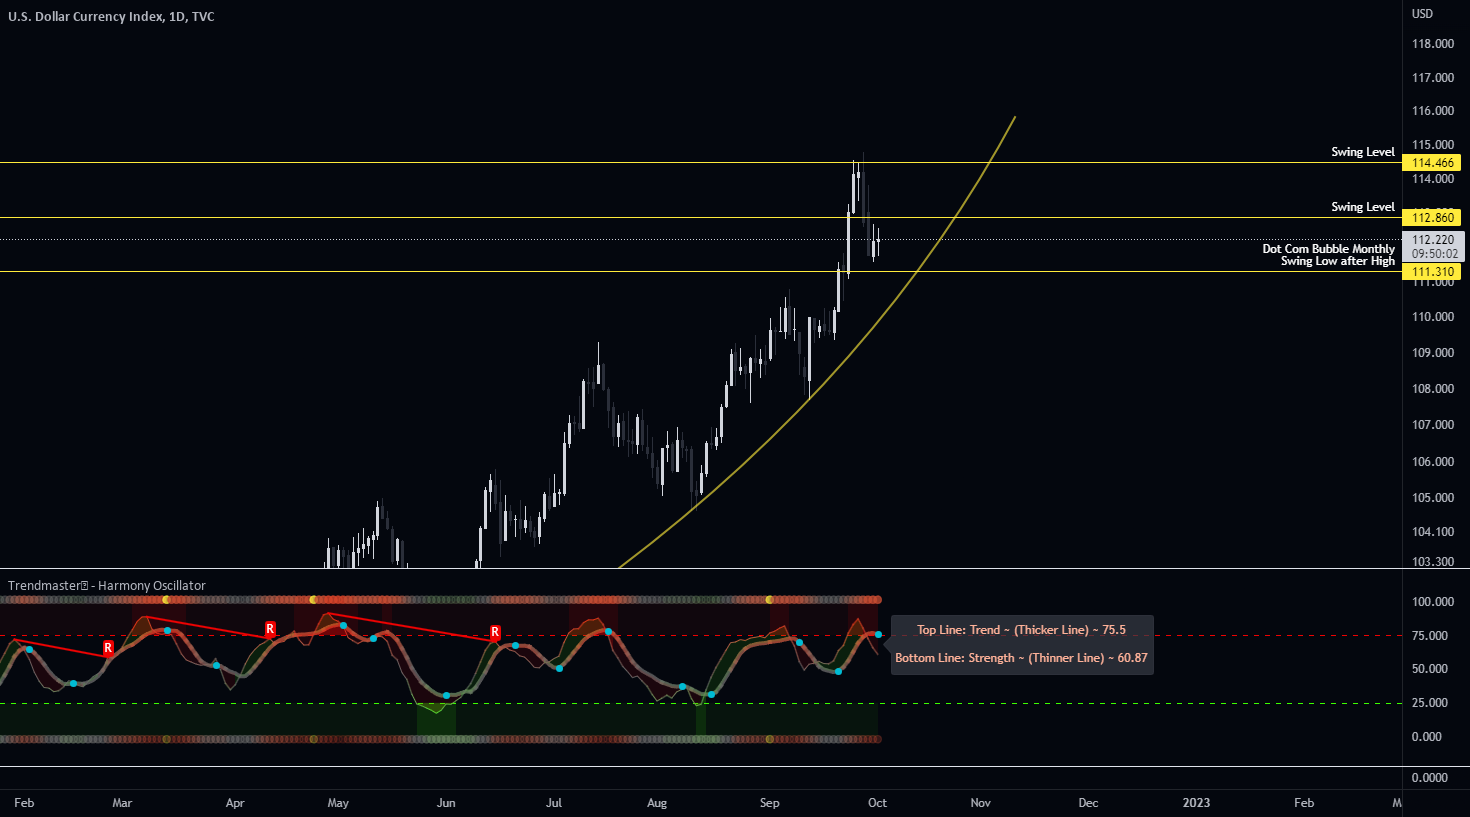Click the 105.000 price axis label
The height and width of the screenshot is (817, 1470).
click(1433, 498)
